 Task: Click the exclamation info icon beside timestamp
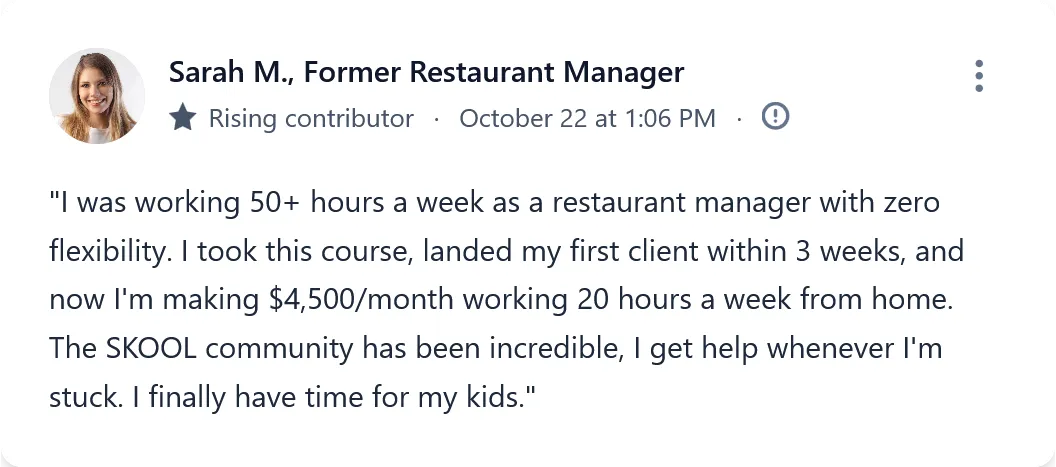(x=775, y=117)
